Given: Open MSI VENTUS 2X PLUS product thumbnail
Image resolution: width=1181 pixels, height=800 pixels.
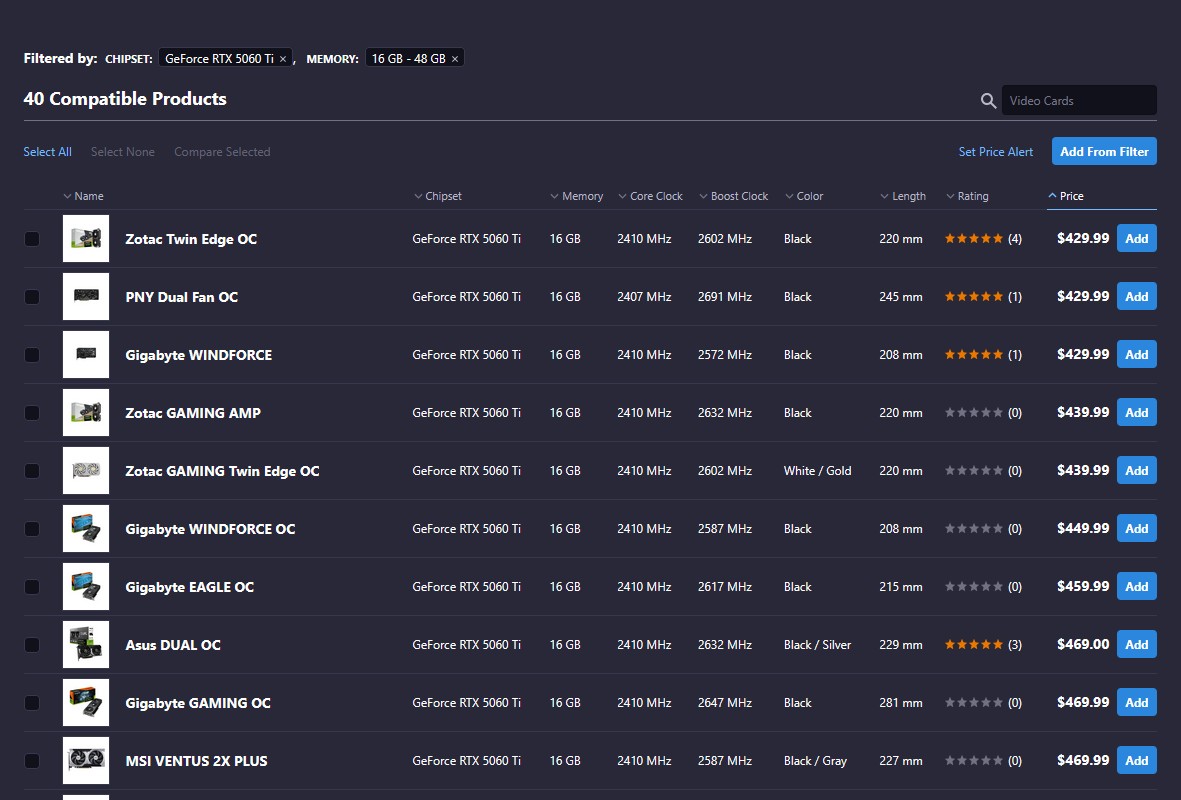Looking at the screenshot, I should pyautogui.click(x=86, y=761).
